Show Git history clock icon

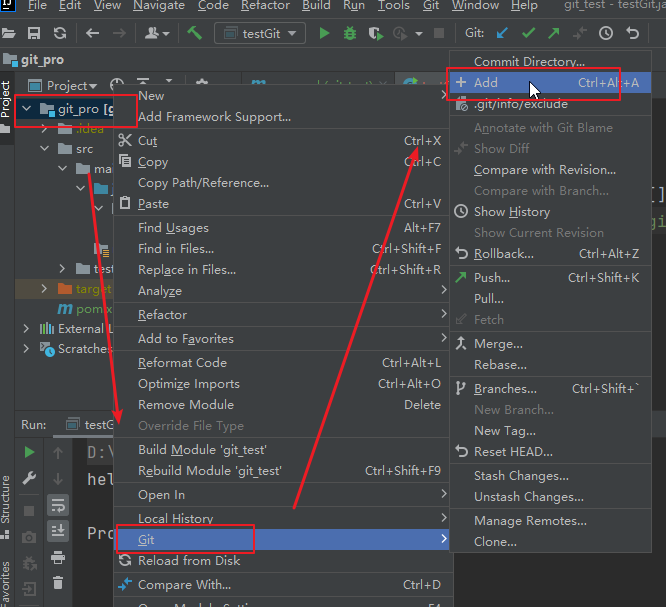pos(606,33)
